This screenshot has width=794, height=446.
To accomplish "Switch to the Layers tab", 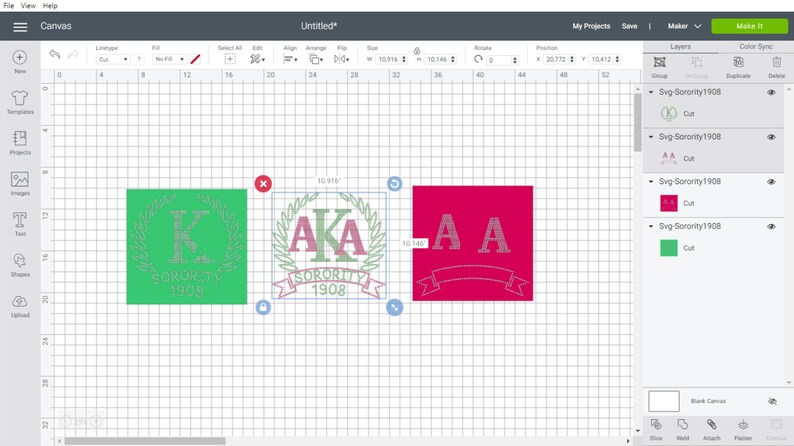I will coord(680,47).
